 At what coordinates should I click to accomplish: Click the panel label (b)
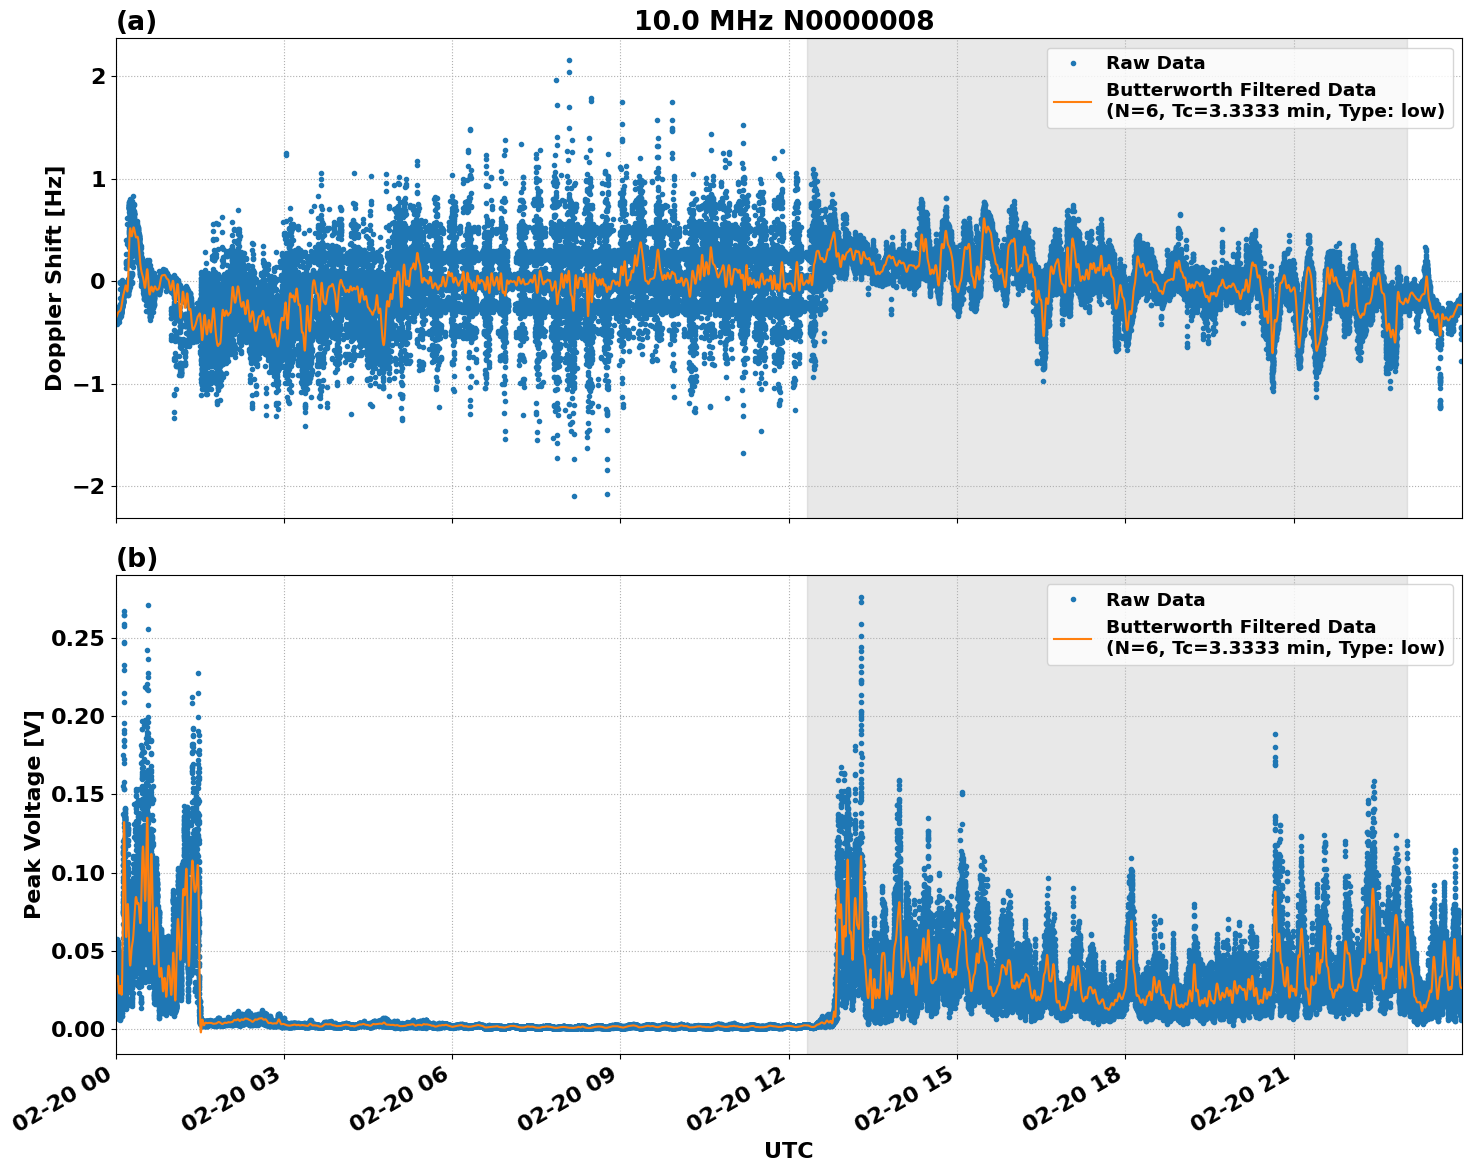click(137, 557)
